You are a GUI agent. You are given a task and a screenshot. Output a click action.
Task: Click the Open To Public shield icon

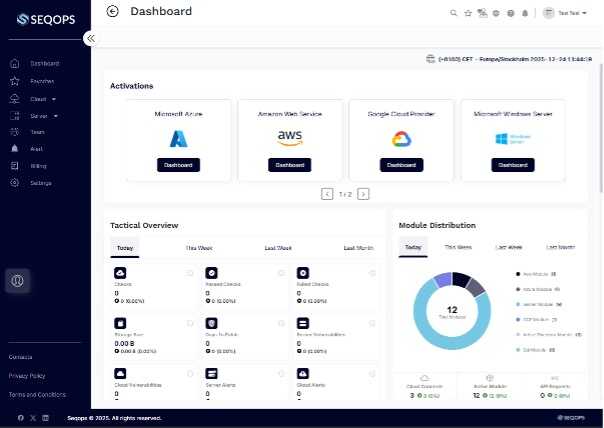click(211, 323)
